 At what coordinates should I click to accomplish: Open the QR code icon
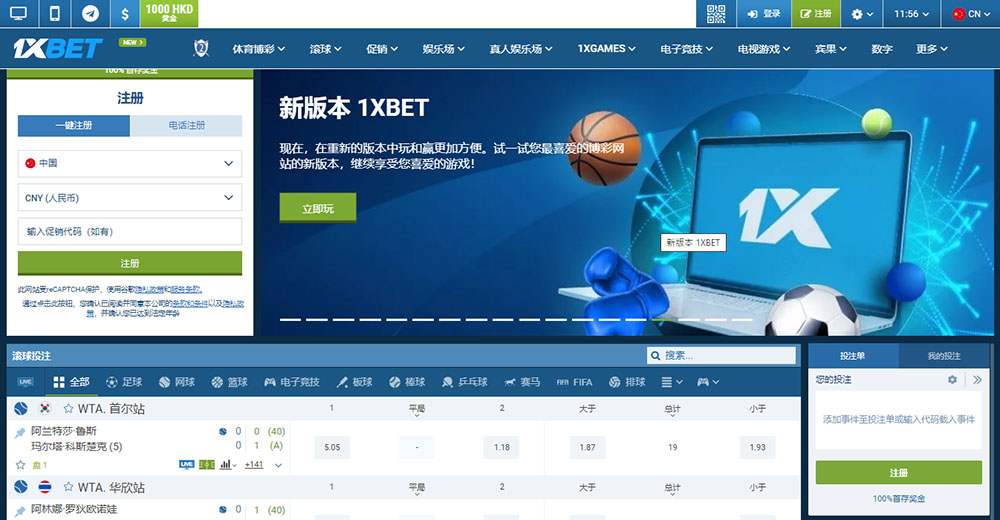[x=716, y=13]
